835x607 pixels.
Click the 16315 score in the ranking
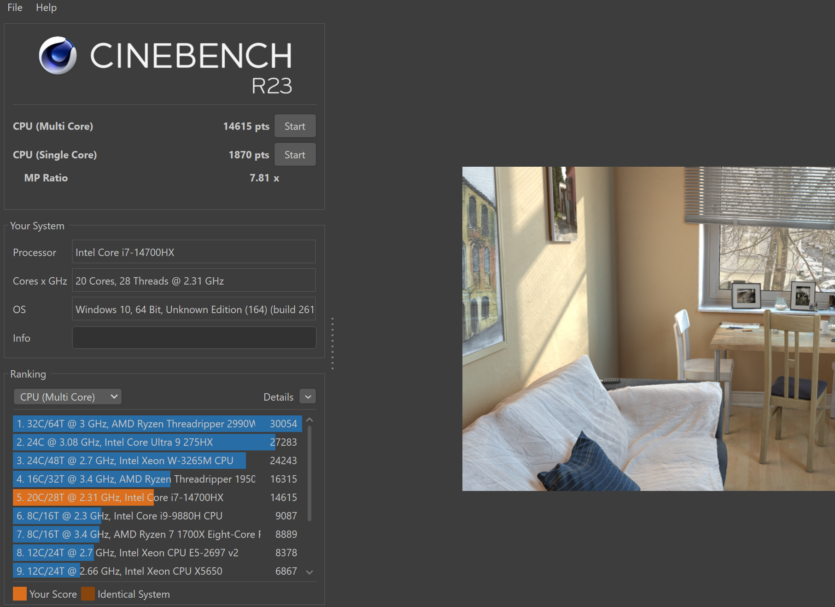coord(283,479)
